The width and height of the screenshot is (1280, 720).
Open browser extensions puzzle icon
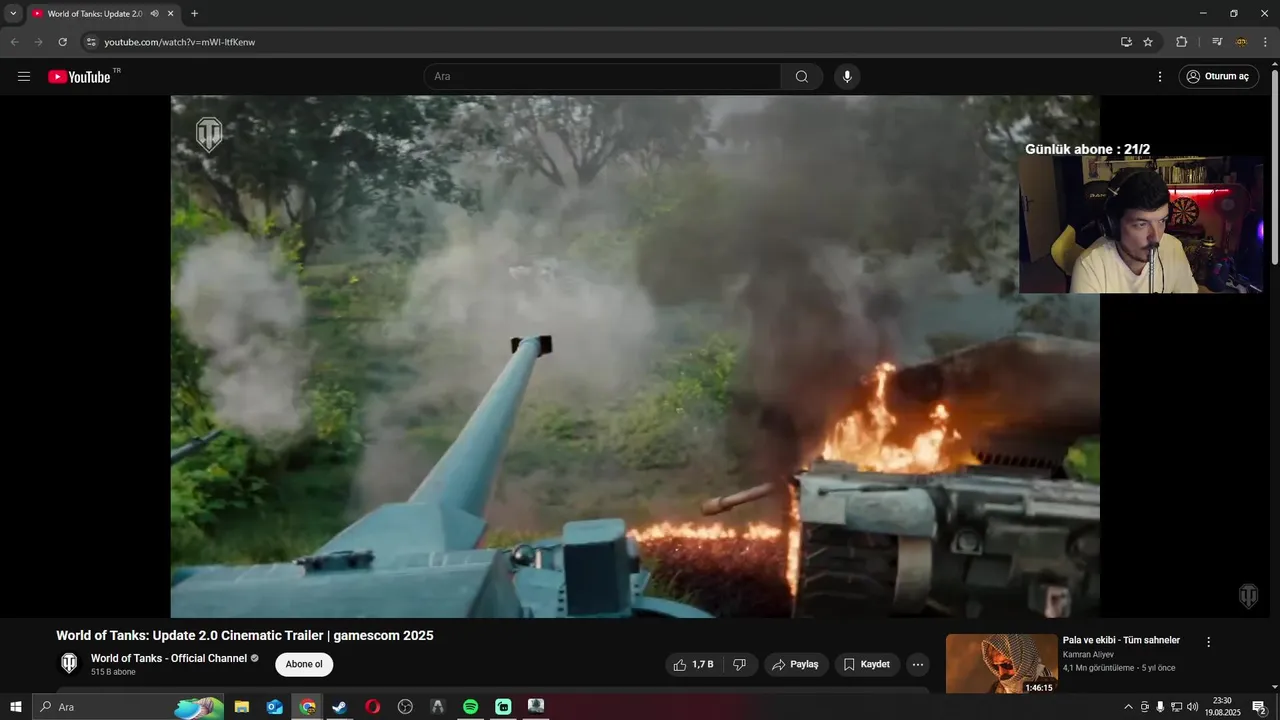click(x=1182, y=42)
